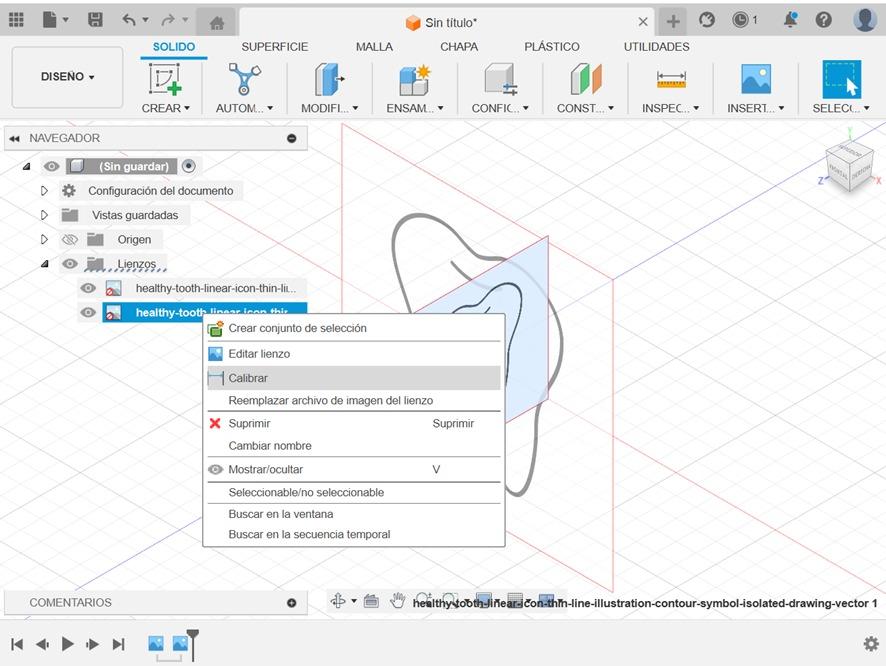Screen dimensions: 886x666
Task: Toggle eye of the selected healthy-tooth canvas
Action: (88, 312)
